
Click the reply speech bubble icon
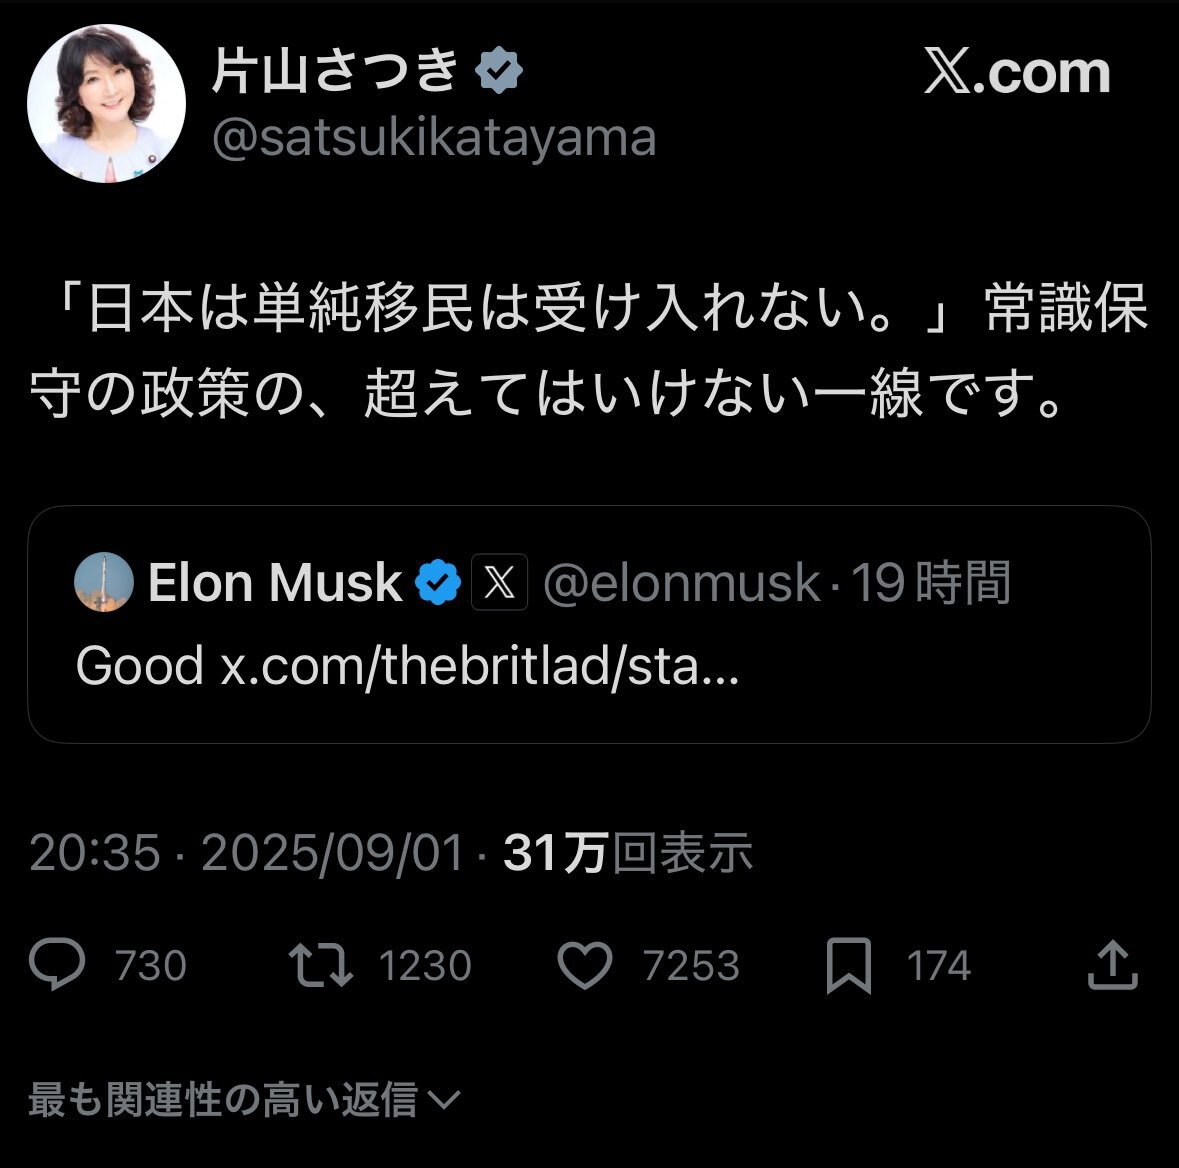pos(58,965)
